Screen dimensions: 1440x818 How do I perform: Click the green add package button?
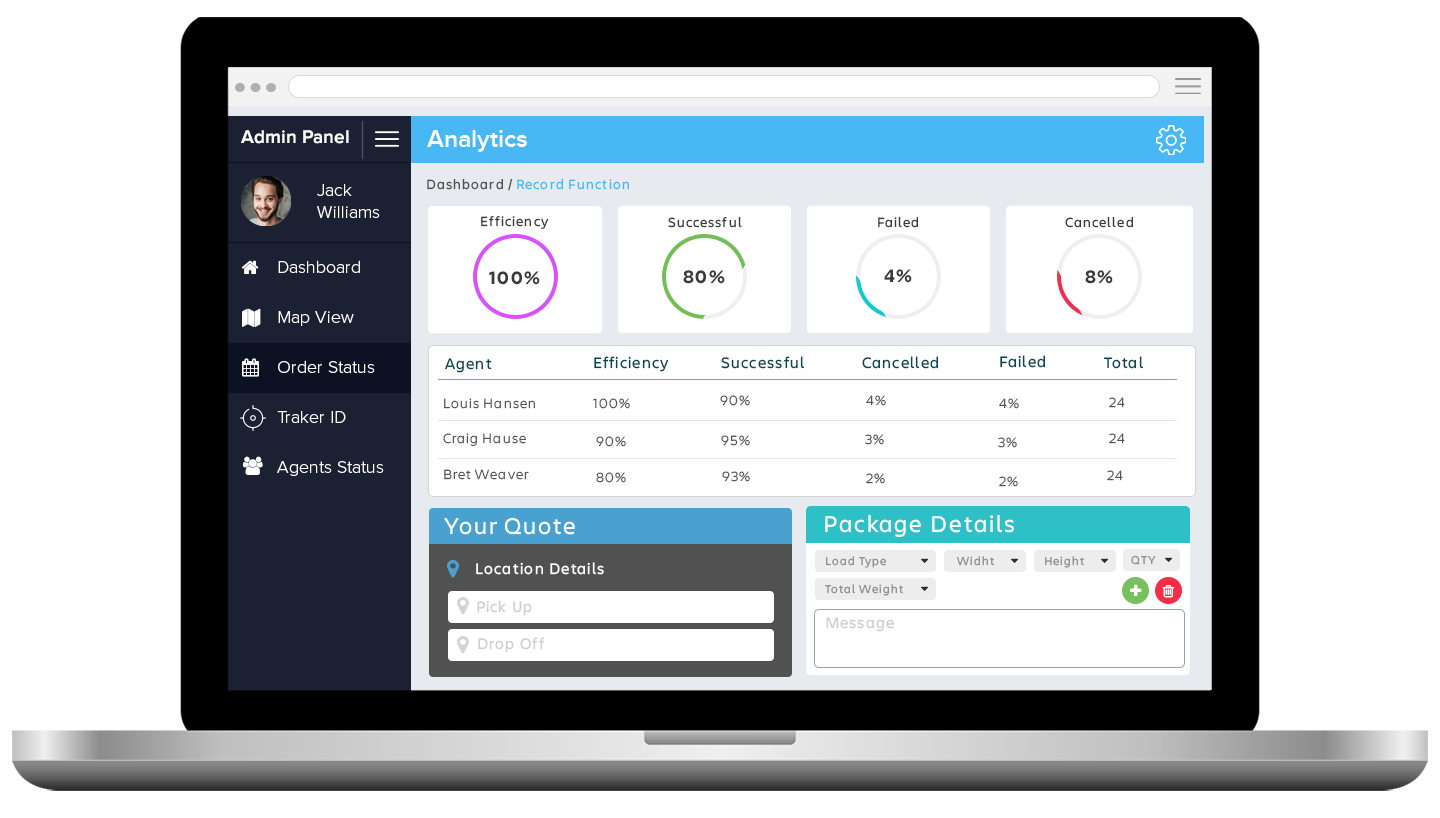coord(1135,591)
